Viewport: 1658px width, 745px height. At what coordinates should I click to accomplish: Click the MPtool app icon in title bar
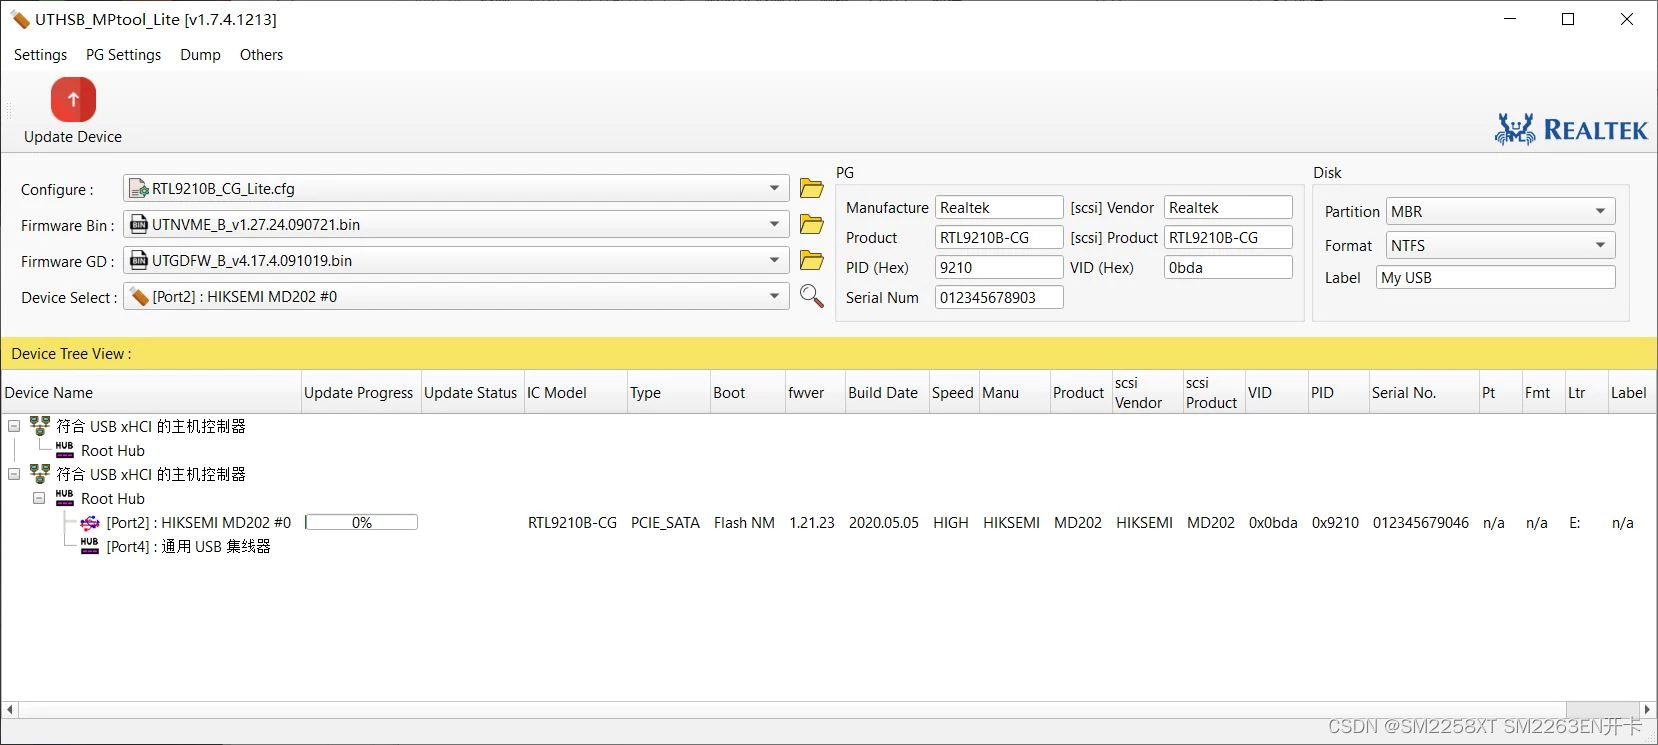[20, 19]
